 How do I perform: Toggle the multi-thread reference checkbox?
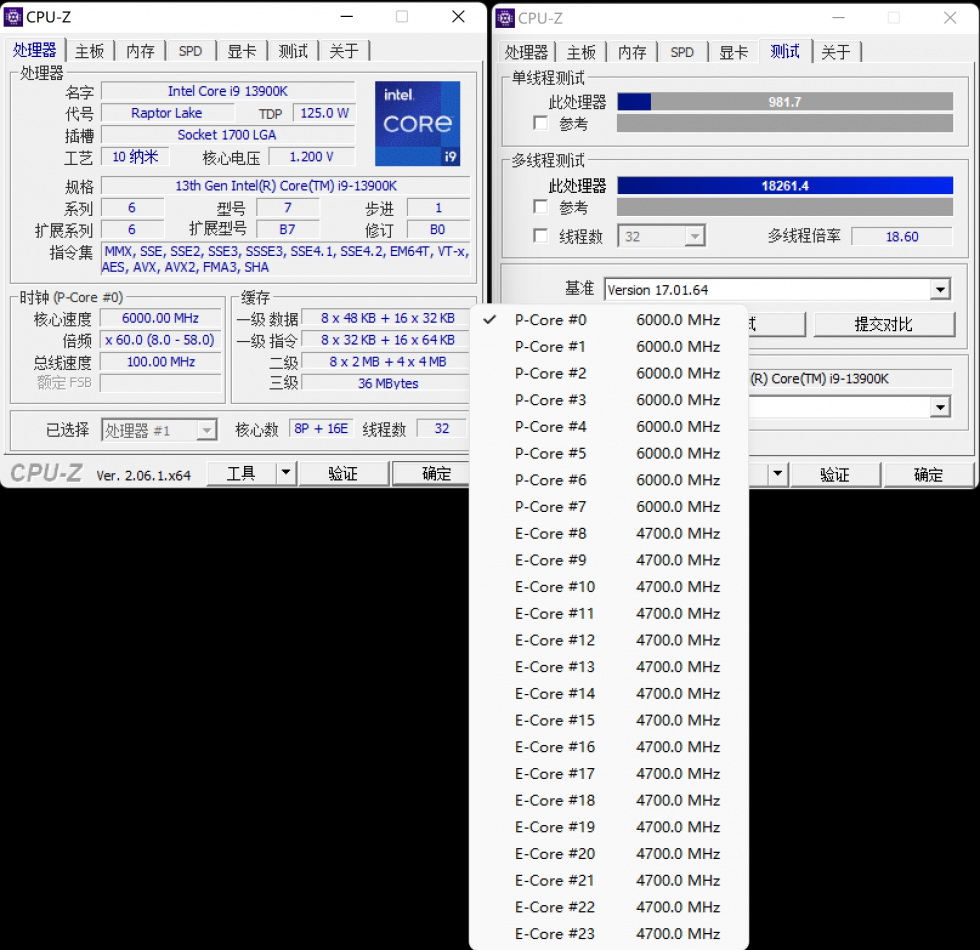tap(541, 207)
